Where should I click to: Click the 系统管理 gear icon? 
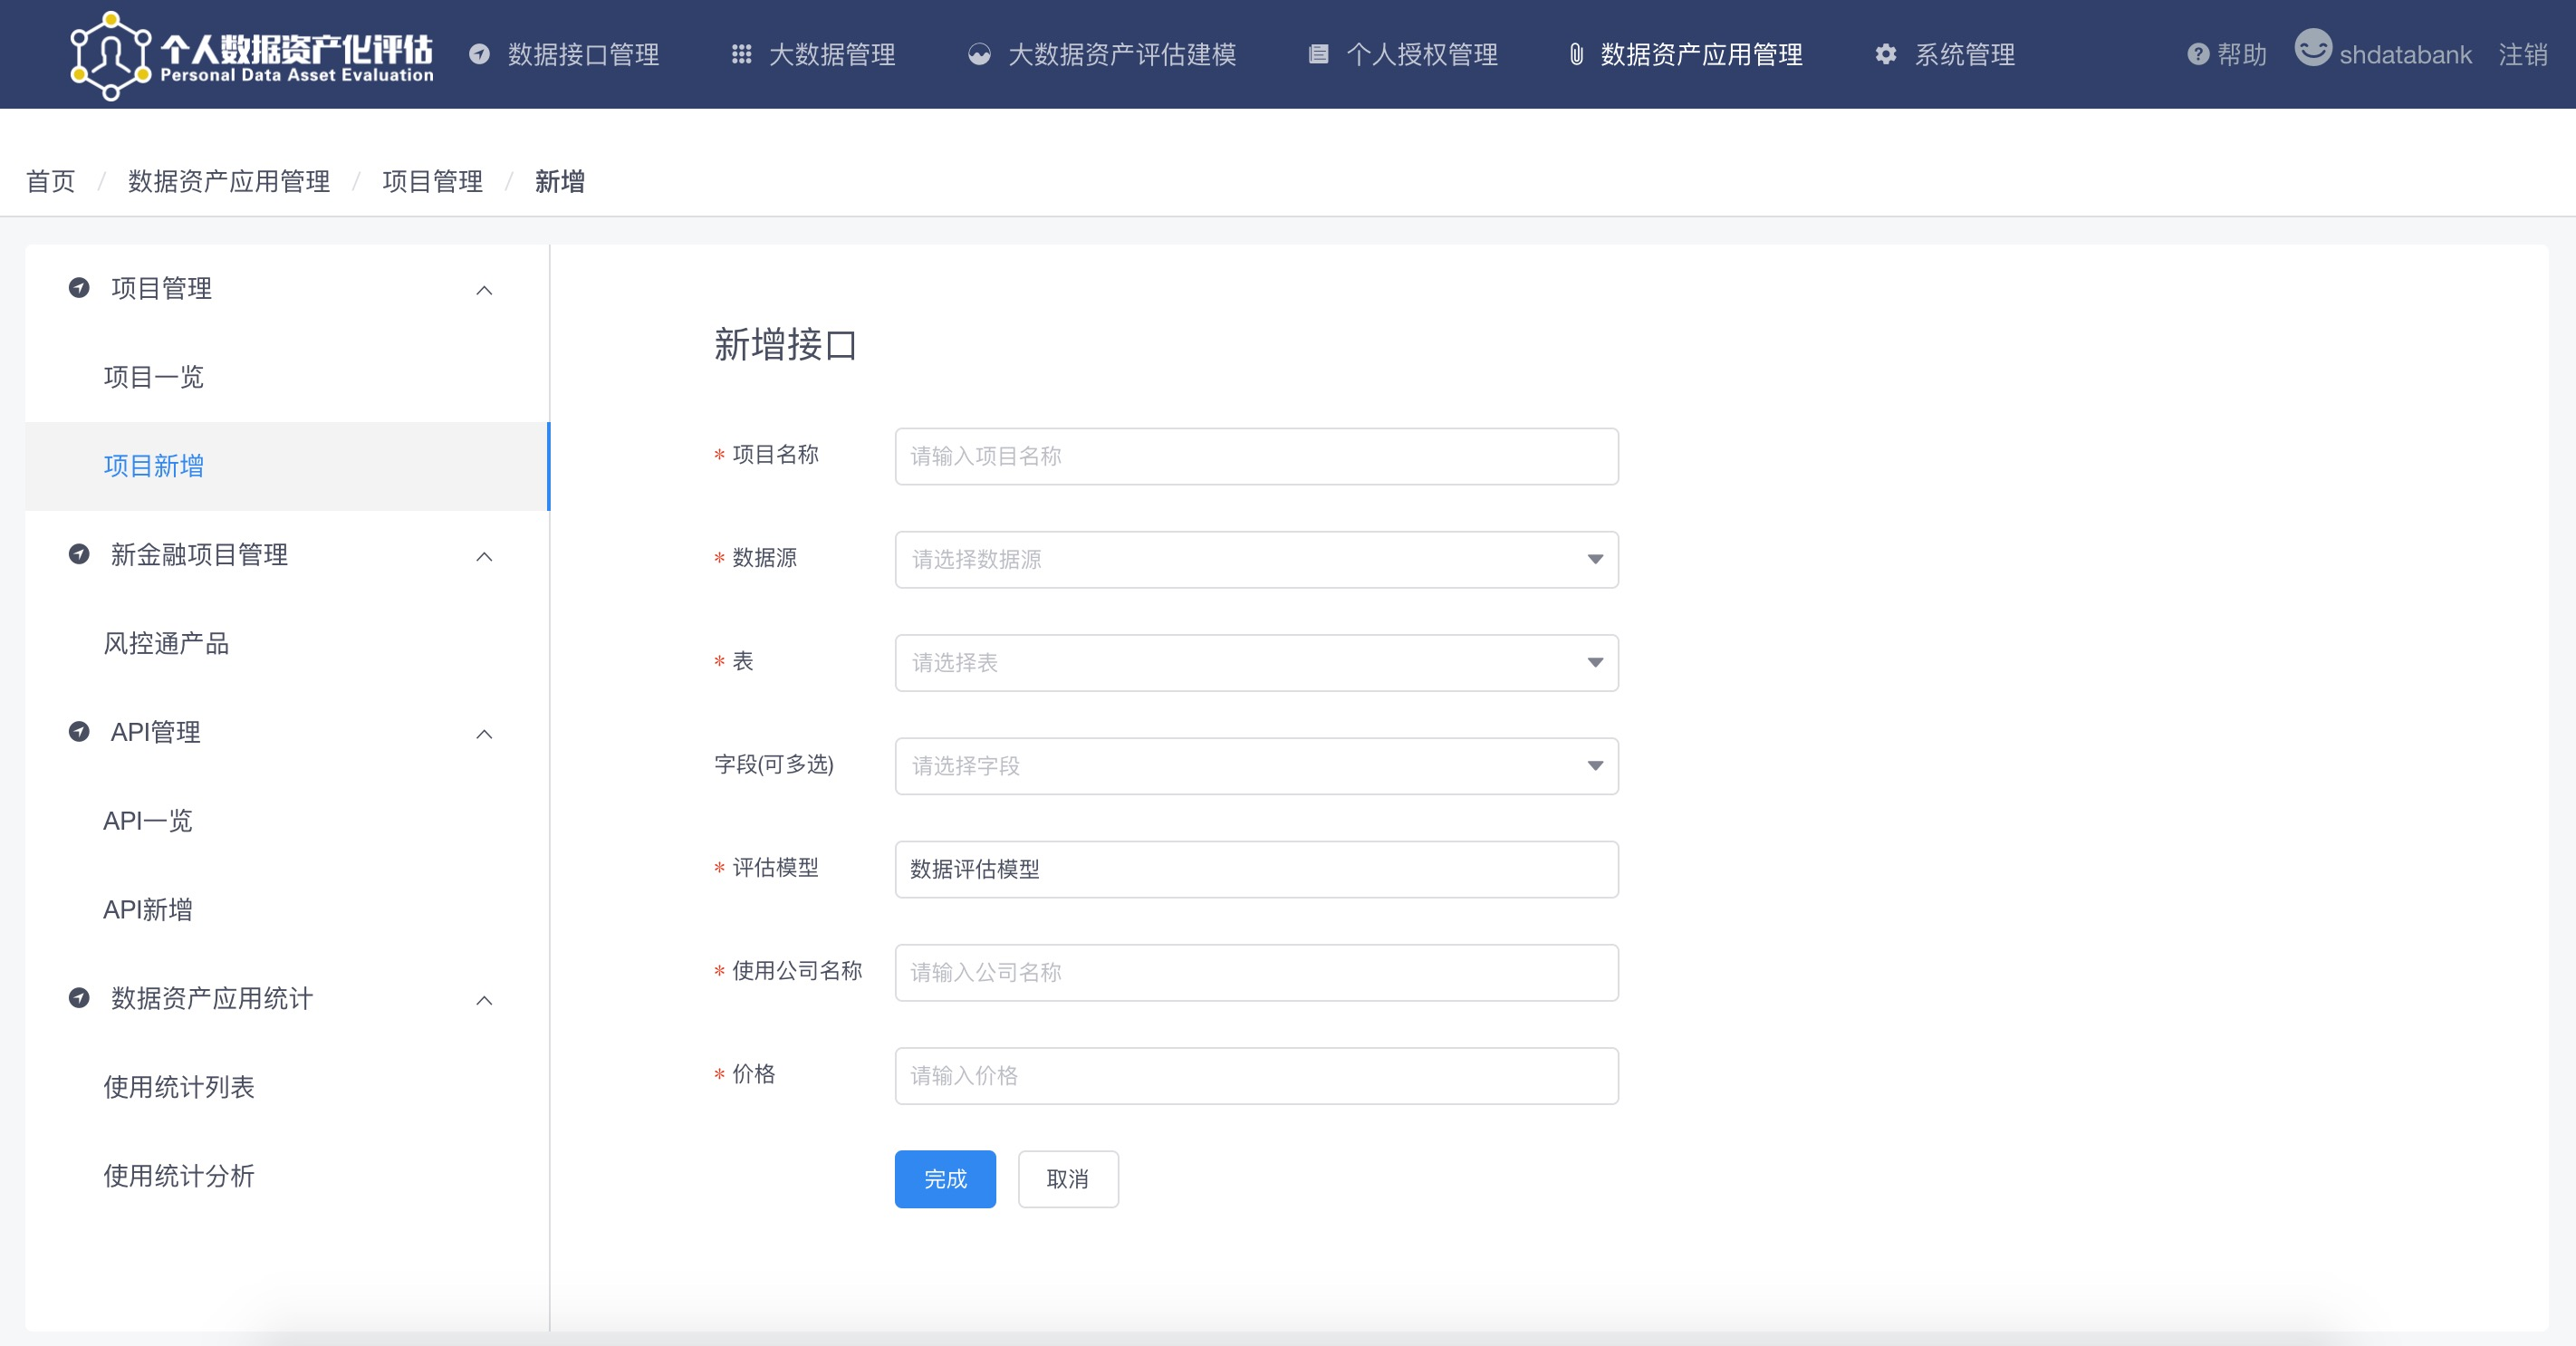[1885, 55]
